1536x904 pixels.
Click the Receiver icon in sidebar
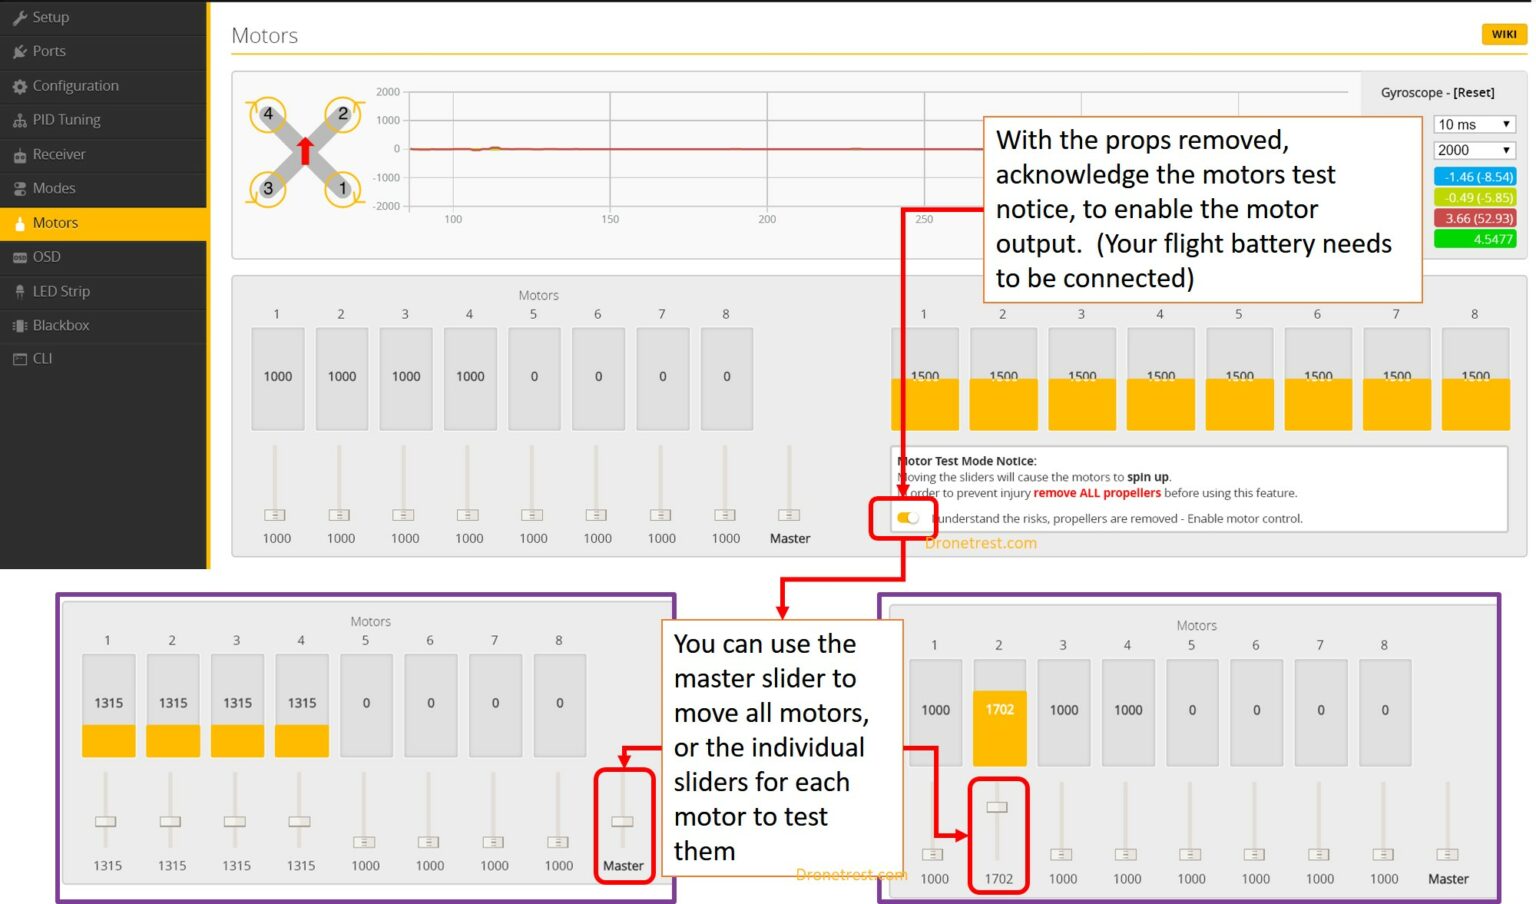click(19, 156)
